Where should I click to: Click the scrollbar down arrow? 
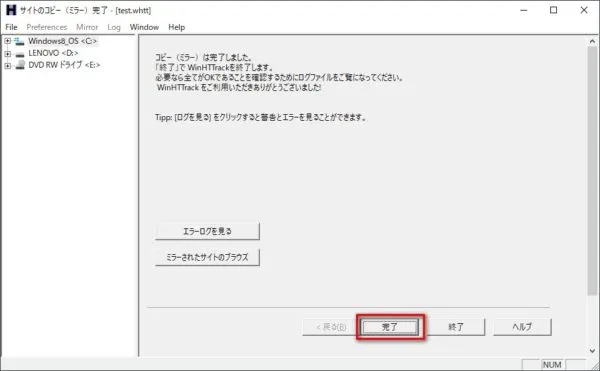(x=592, y=351)
